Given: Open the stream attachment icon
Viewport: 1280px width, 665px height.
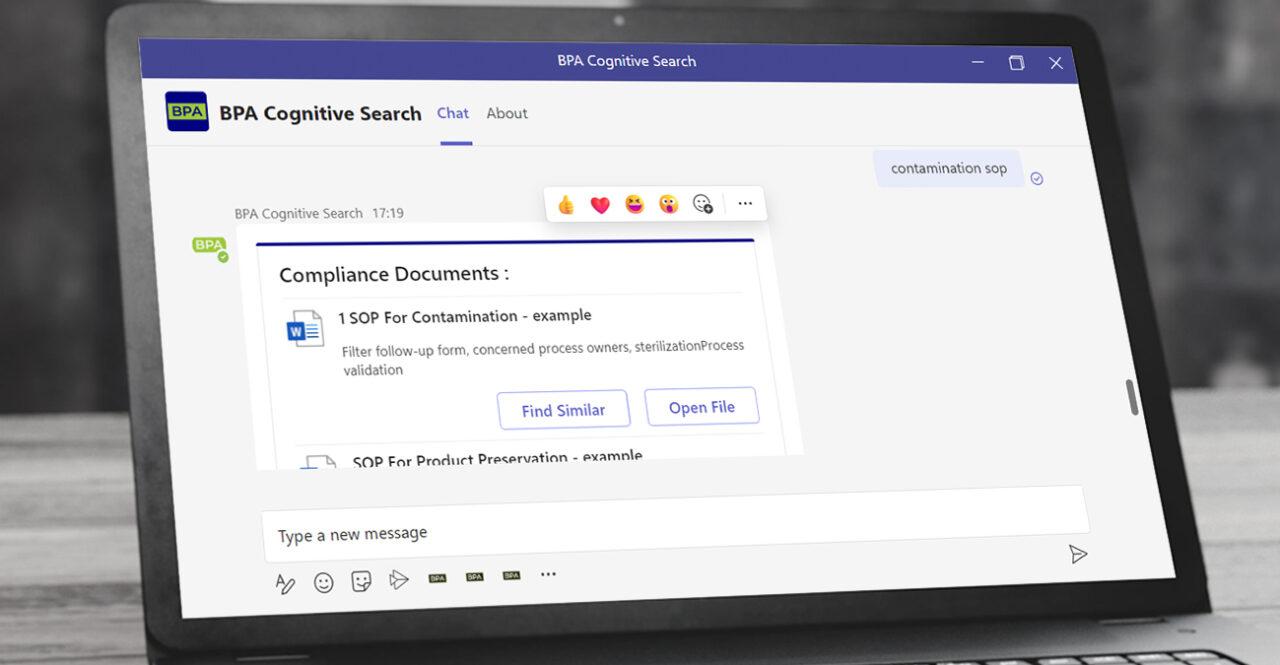Looking at the screenshot, I should 399,579.
